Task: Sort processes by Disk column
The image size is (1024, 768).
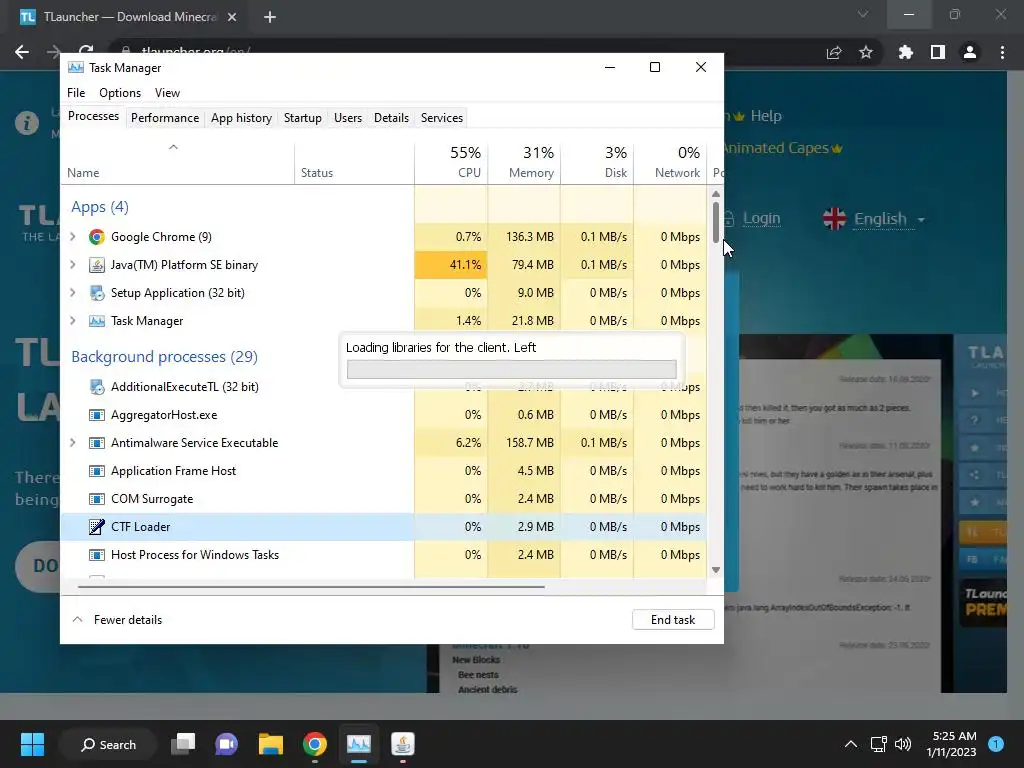Action: pos(598,162)
